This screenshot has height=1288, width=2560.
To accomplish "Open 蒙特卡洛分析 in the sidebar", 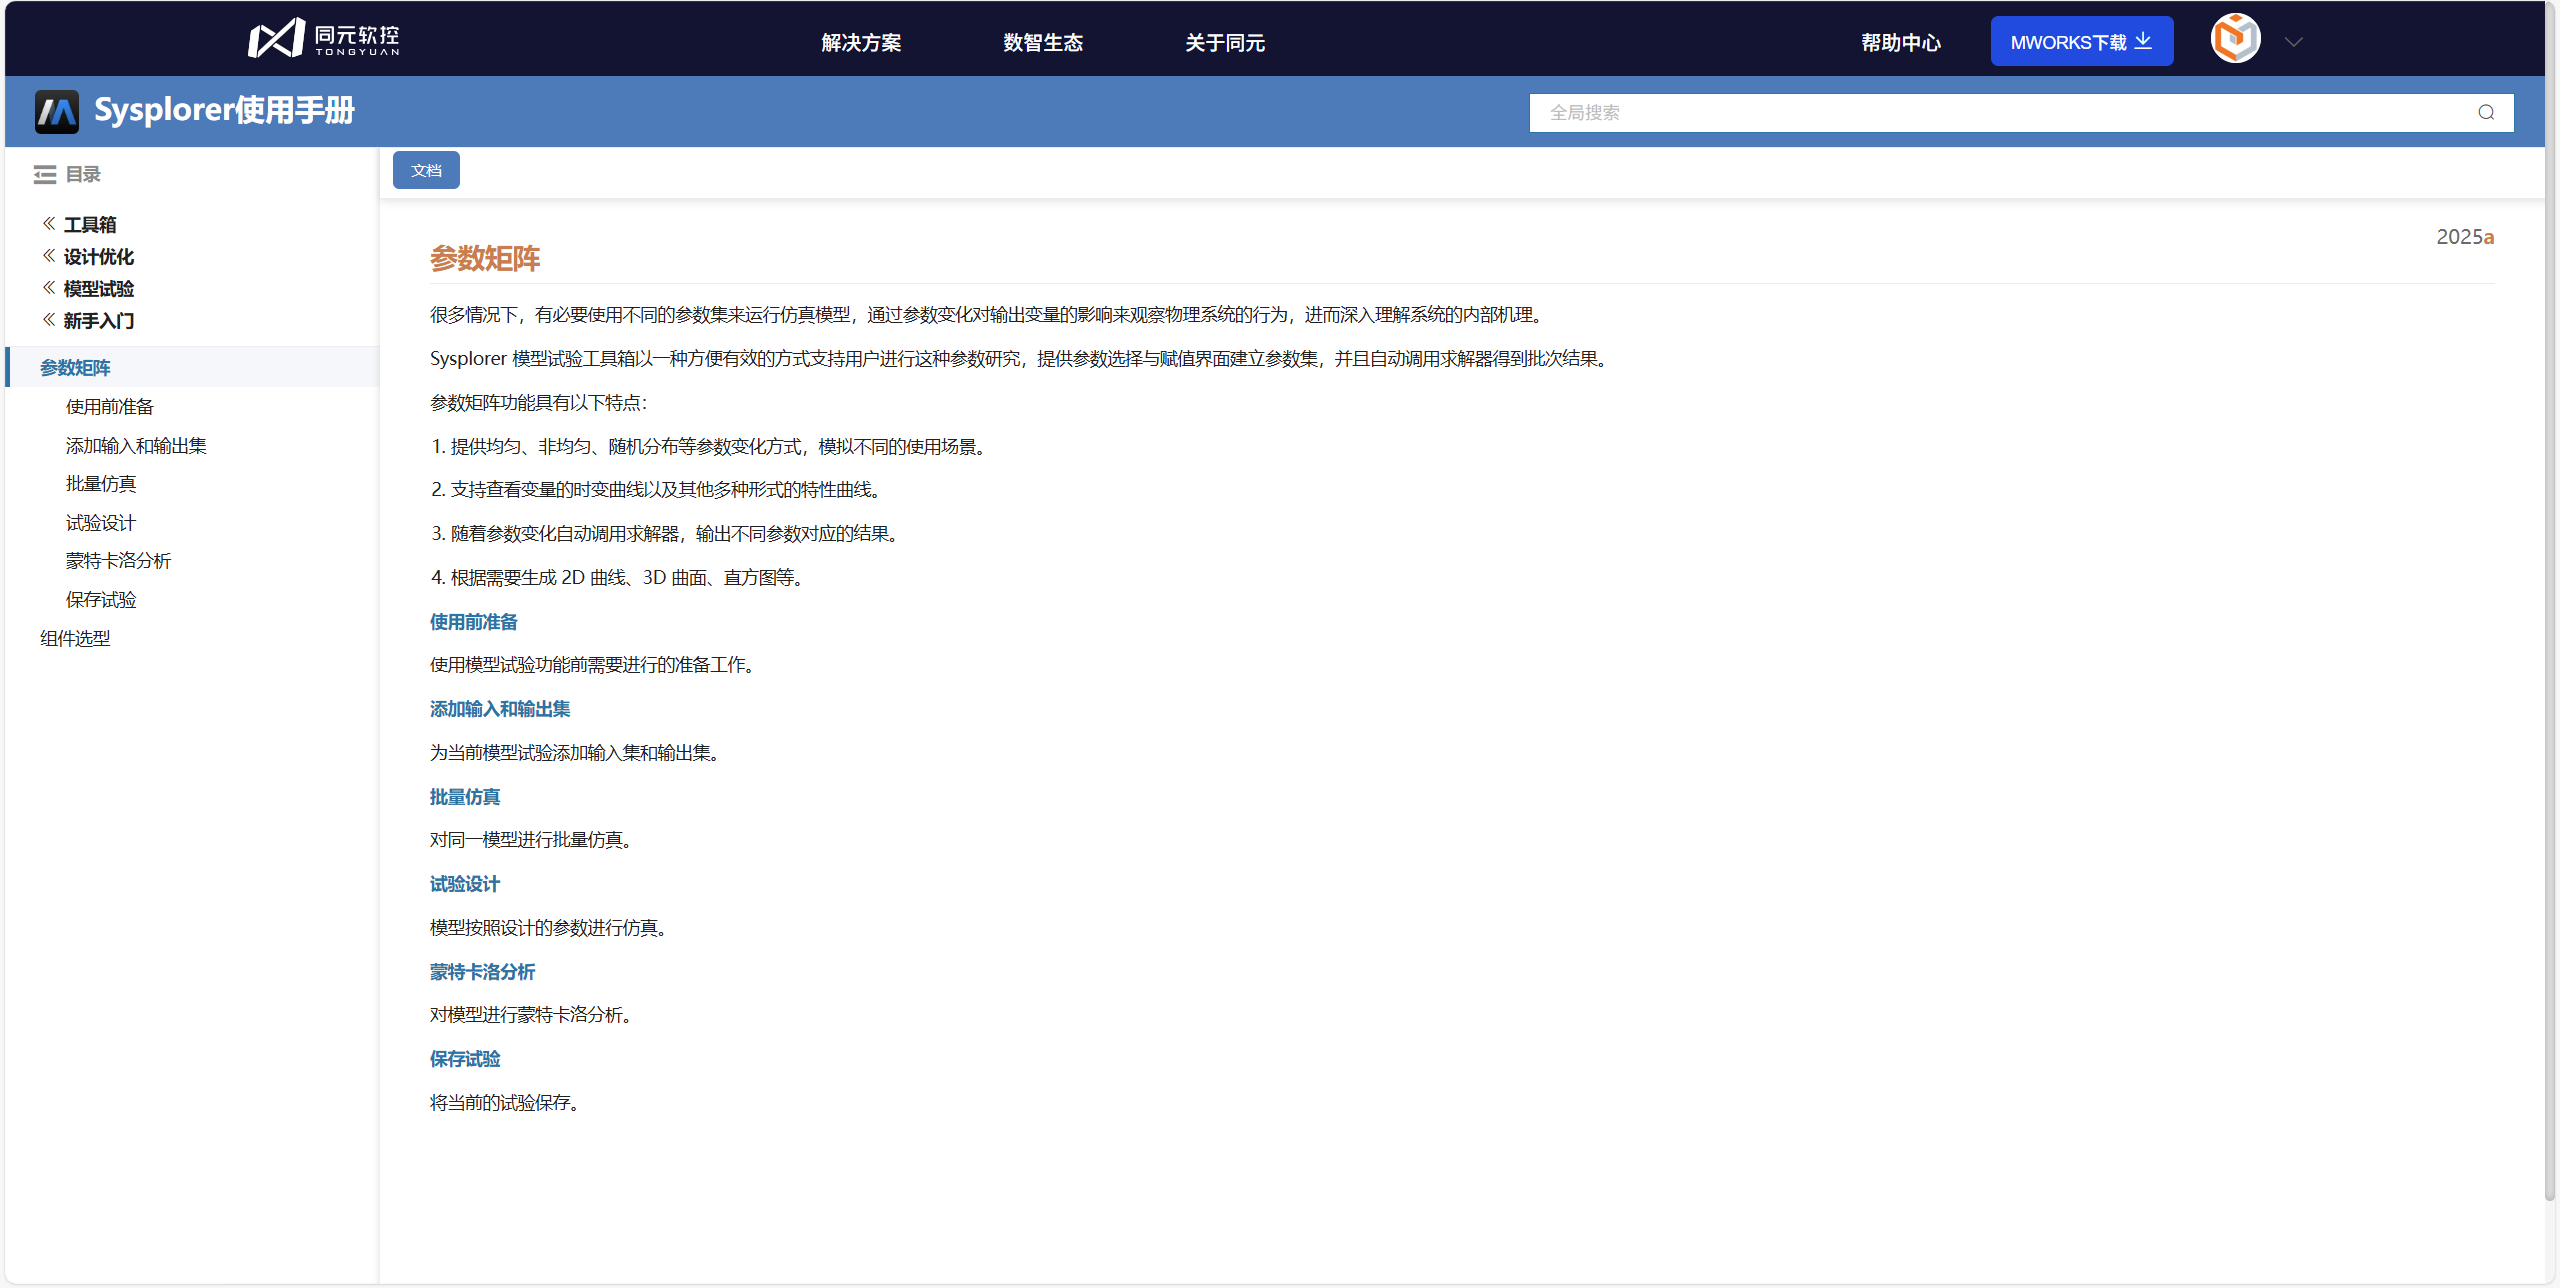I will click(119, 560).
